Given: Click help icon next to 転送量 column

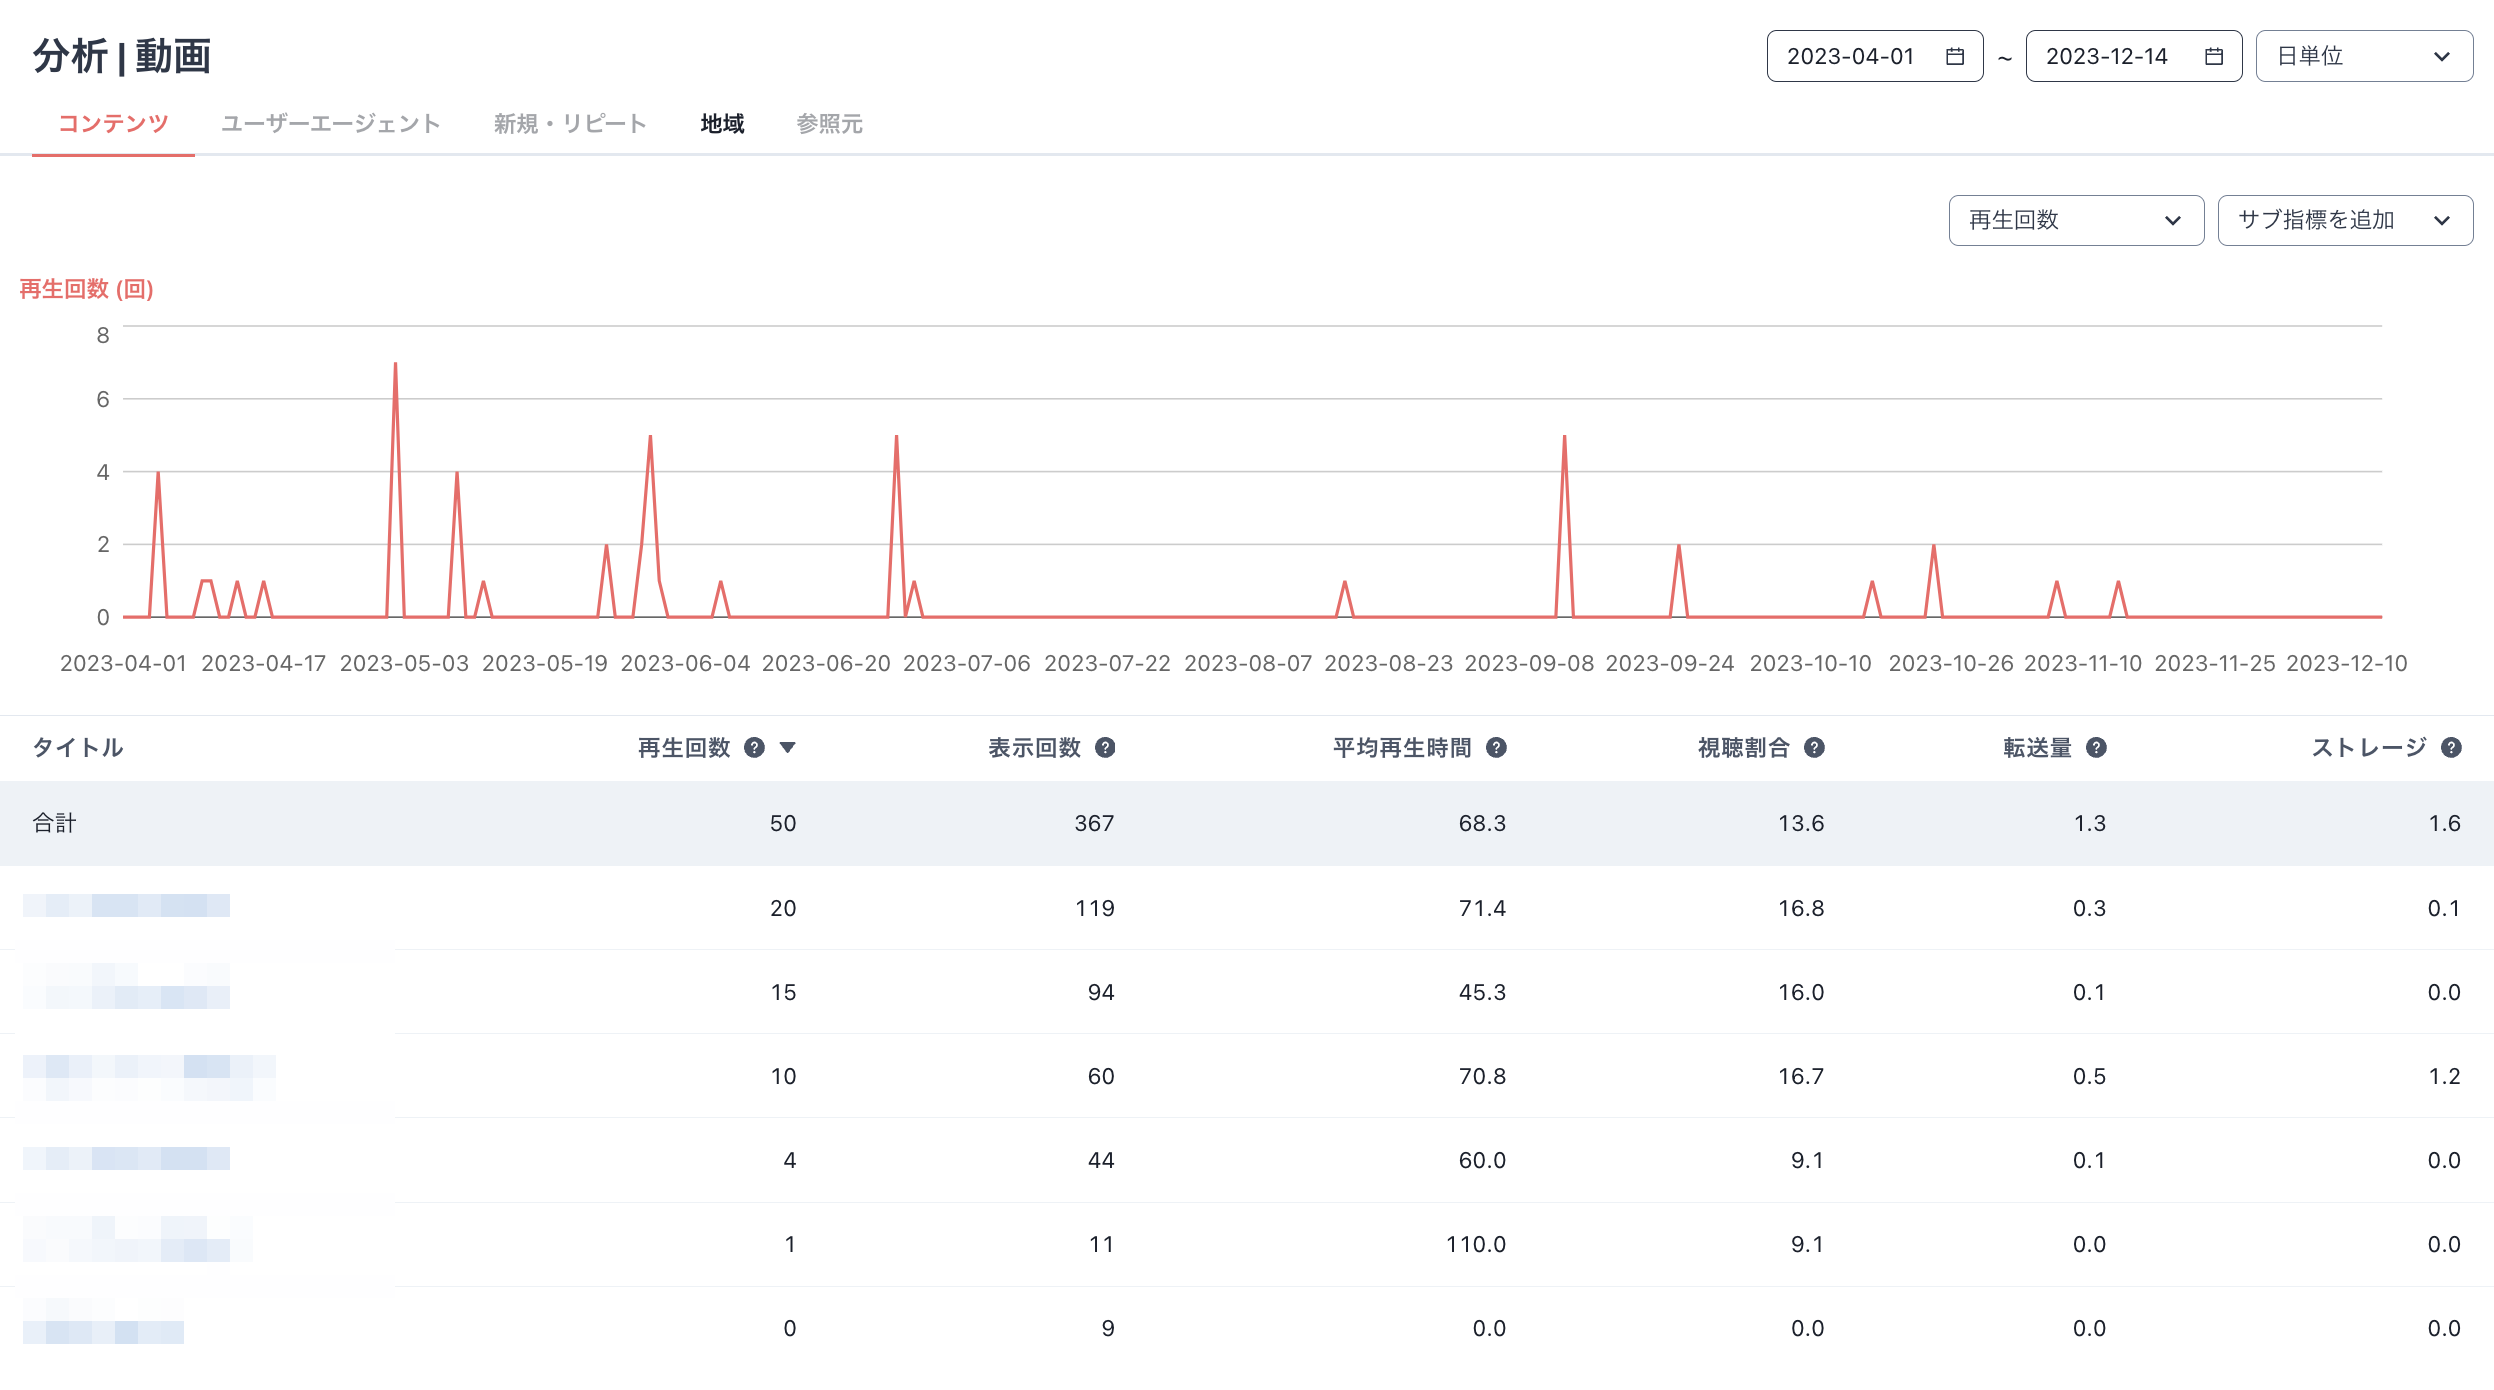Looking at the screenshot, I should [x=2097, y=748].
